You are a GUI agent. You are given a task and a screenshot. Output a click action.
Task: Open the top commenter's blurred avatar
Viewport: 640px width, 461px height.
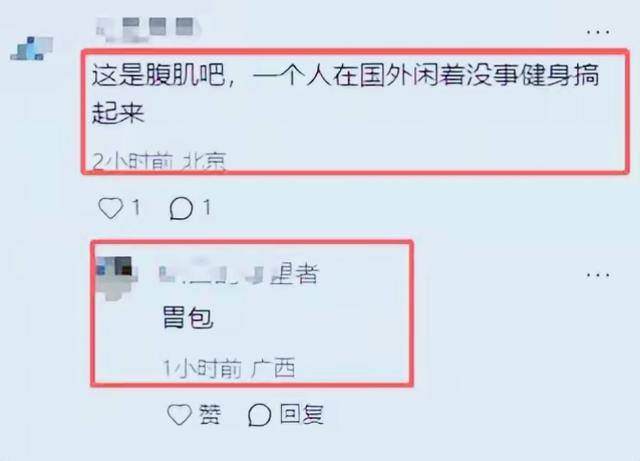(32, 49)
